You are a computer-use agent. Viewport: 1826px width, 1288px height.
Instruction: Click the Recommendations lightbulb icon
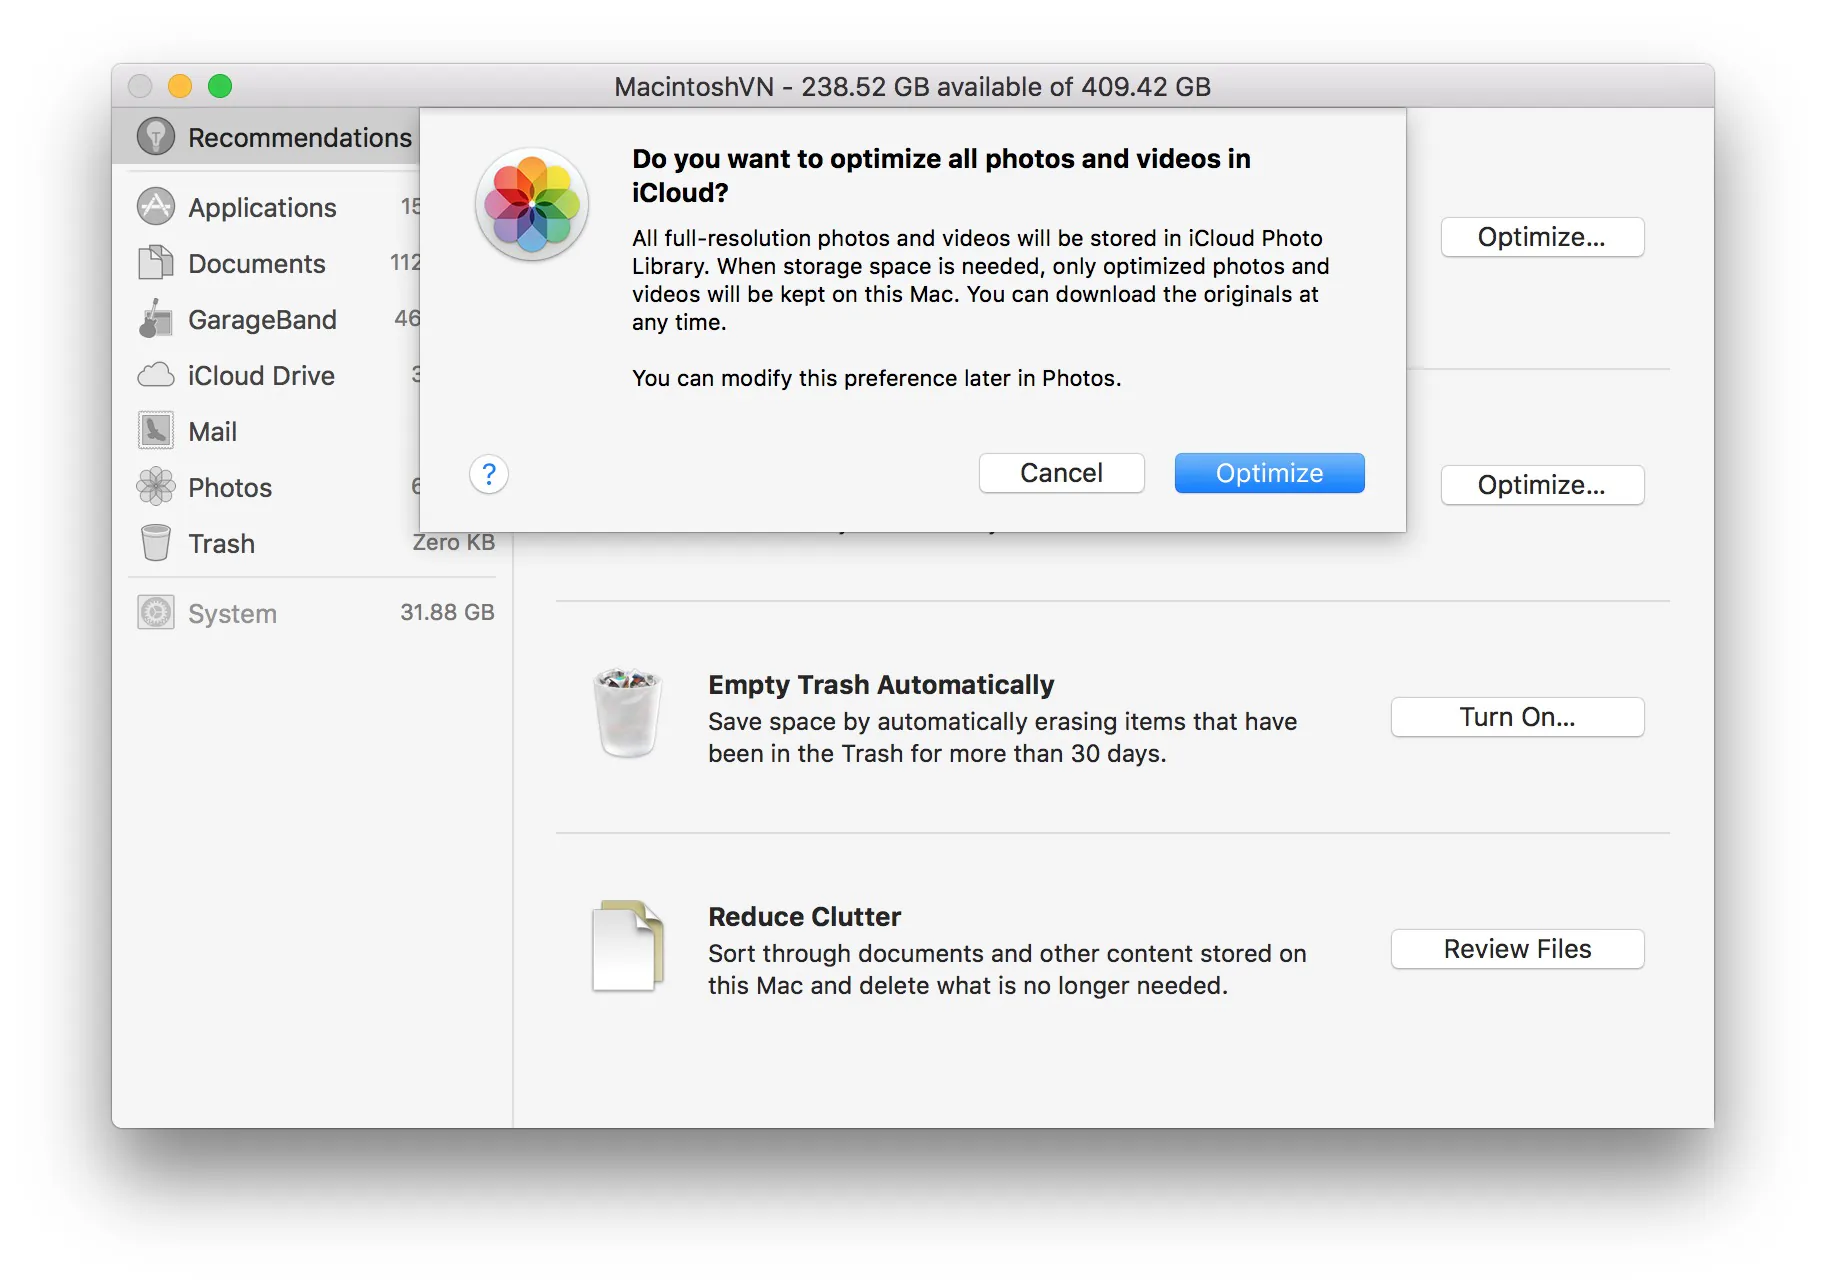click(x=155, y=137)
